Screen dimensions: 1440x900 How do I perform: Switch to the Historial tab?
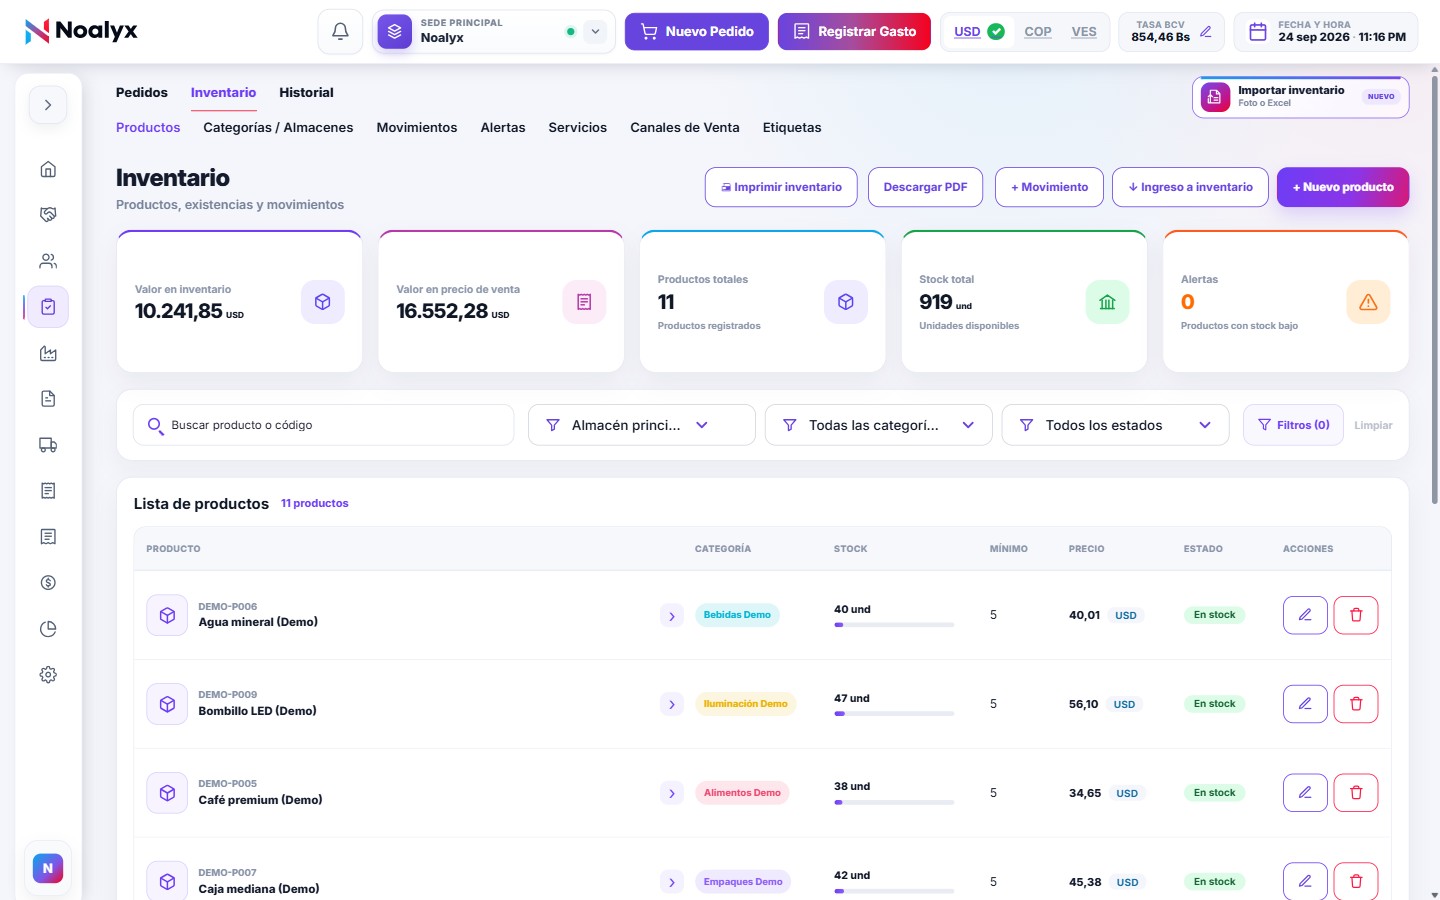(x=306, y=92)
